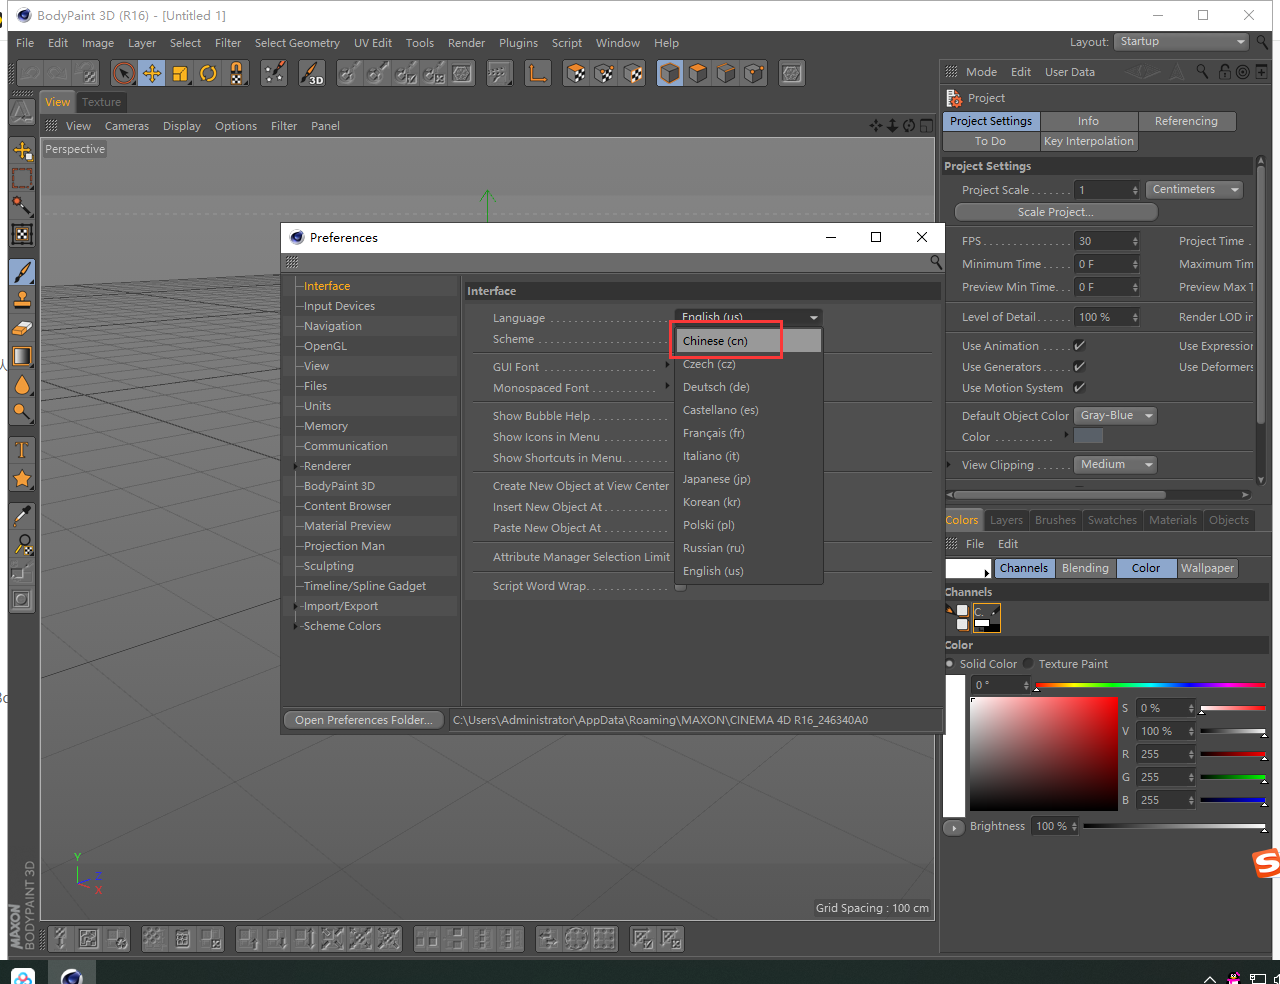Select the Brush paint tool in left toolbar
The image size is (1280, 984).
click(22, 272)
